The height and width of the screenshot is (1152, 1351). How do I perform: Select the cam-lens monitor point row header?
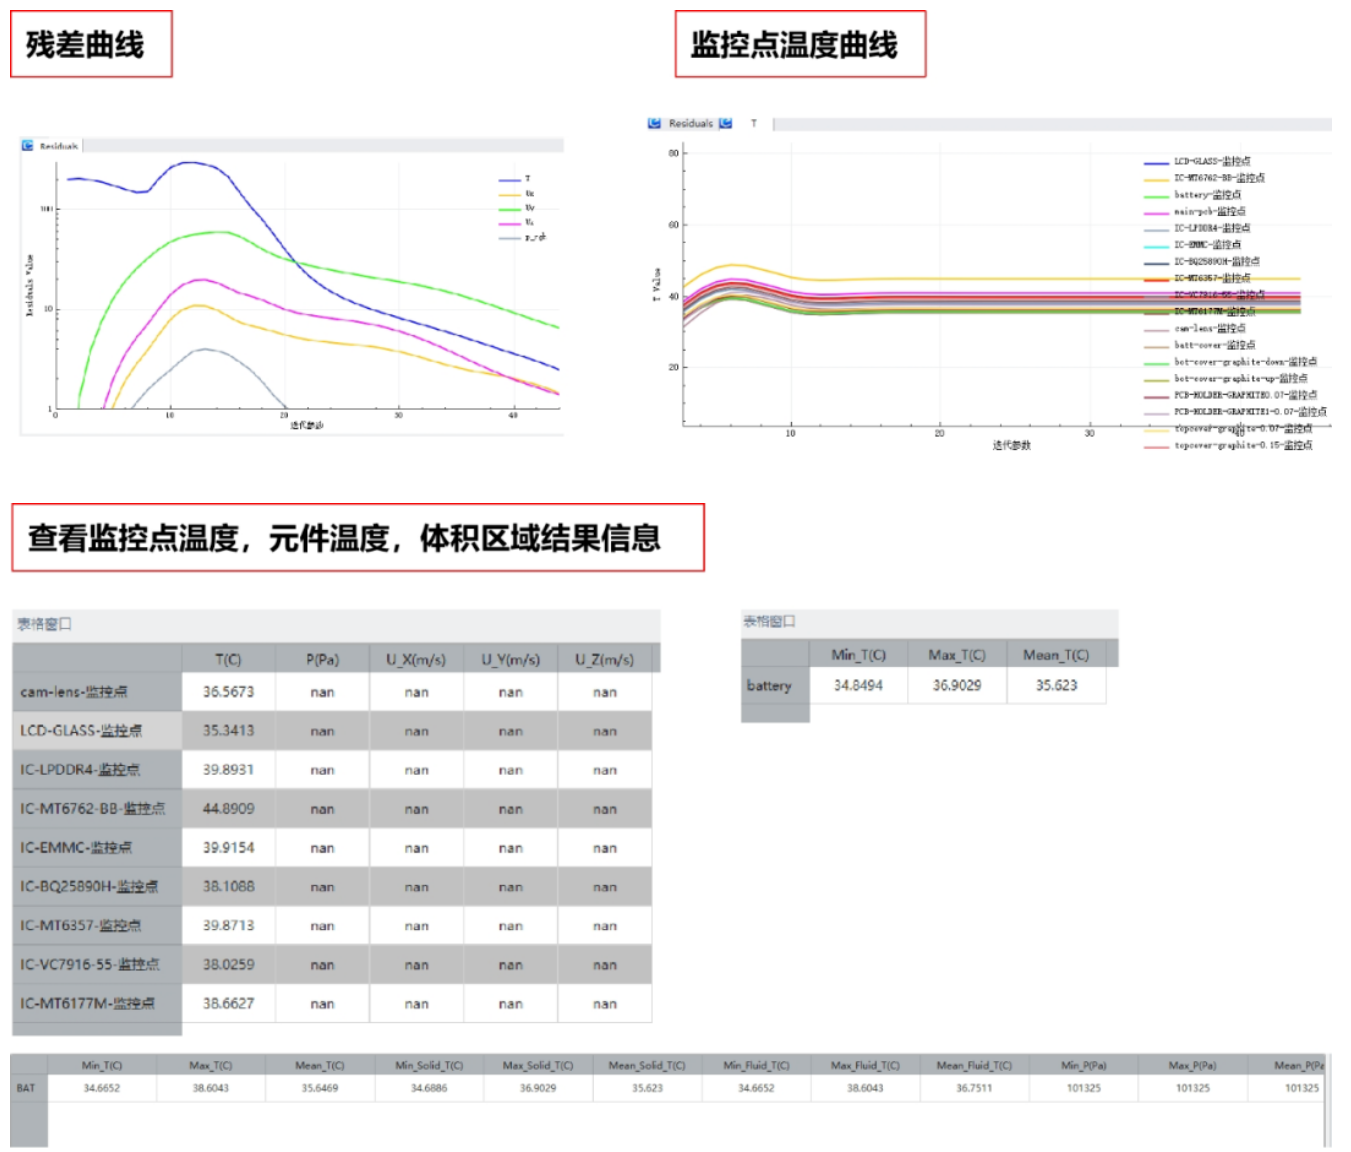coord(97,692)
